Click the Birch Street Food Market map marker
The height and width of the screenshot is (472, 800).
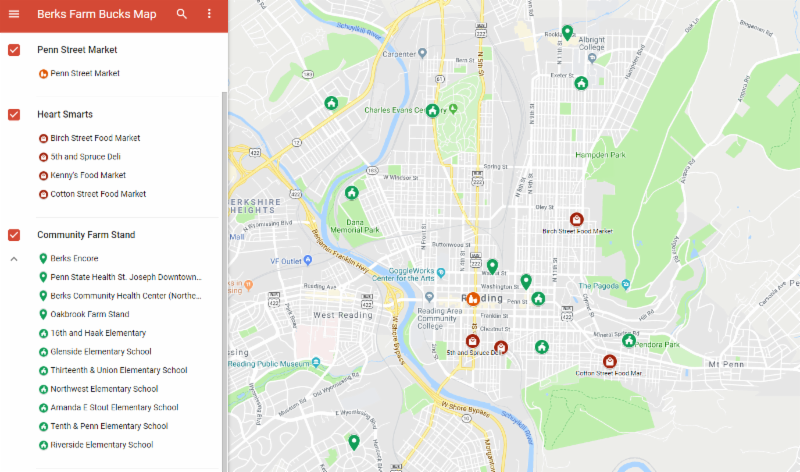(x=576, y=219)
